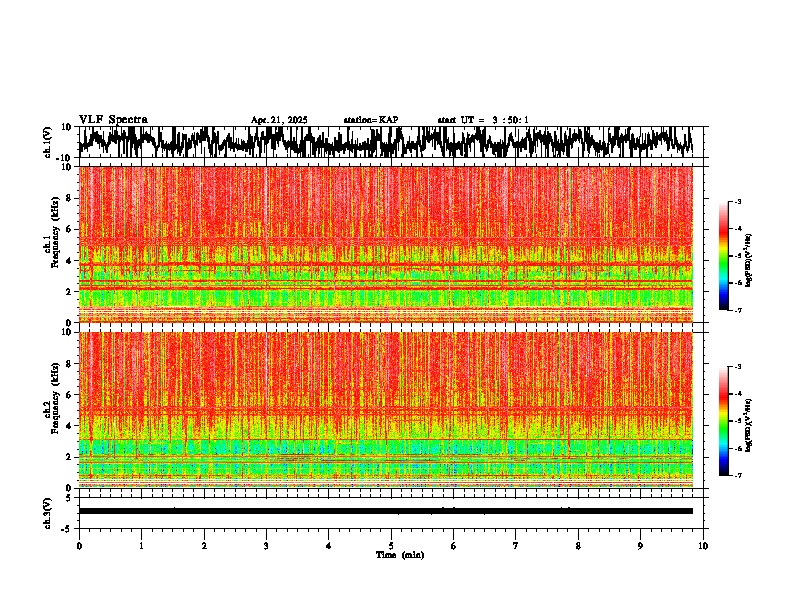Click the time axis tick label "7"

point(516,546)
